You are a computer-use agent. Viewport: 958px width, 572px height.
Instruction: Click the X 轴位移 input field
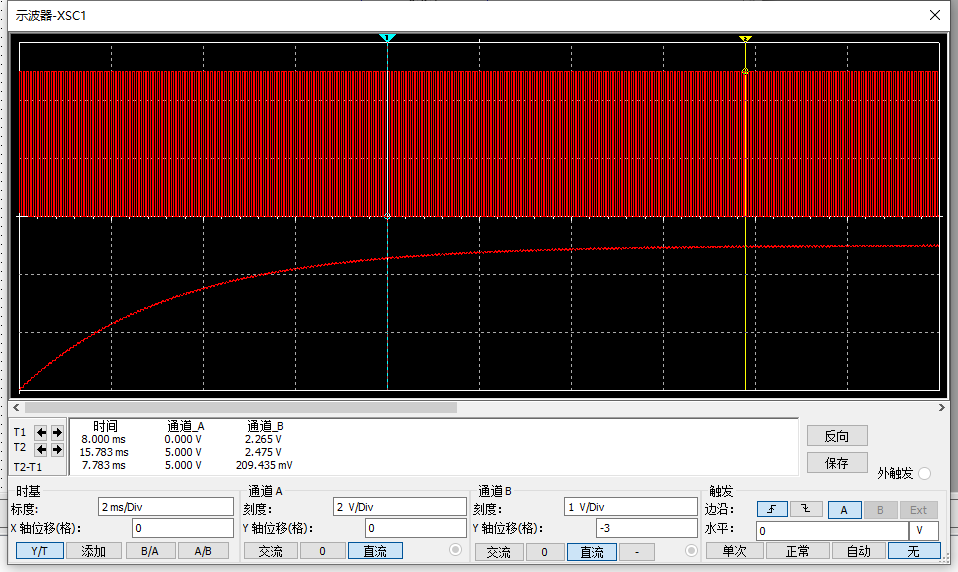click(x=183, y=528)
